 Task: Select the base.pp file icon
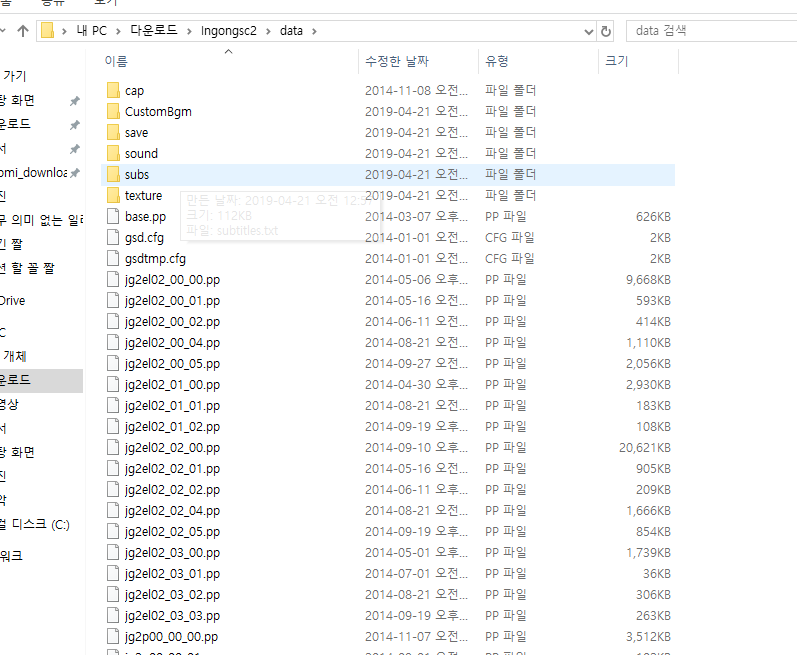pyautogui.click(x=113, y=216)
